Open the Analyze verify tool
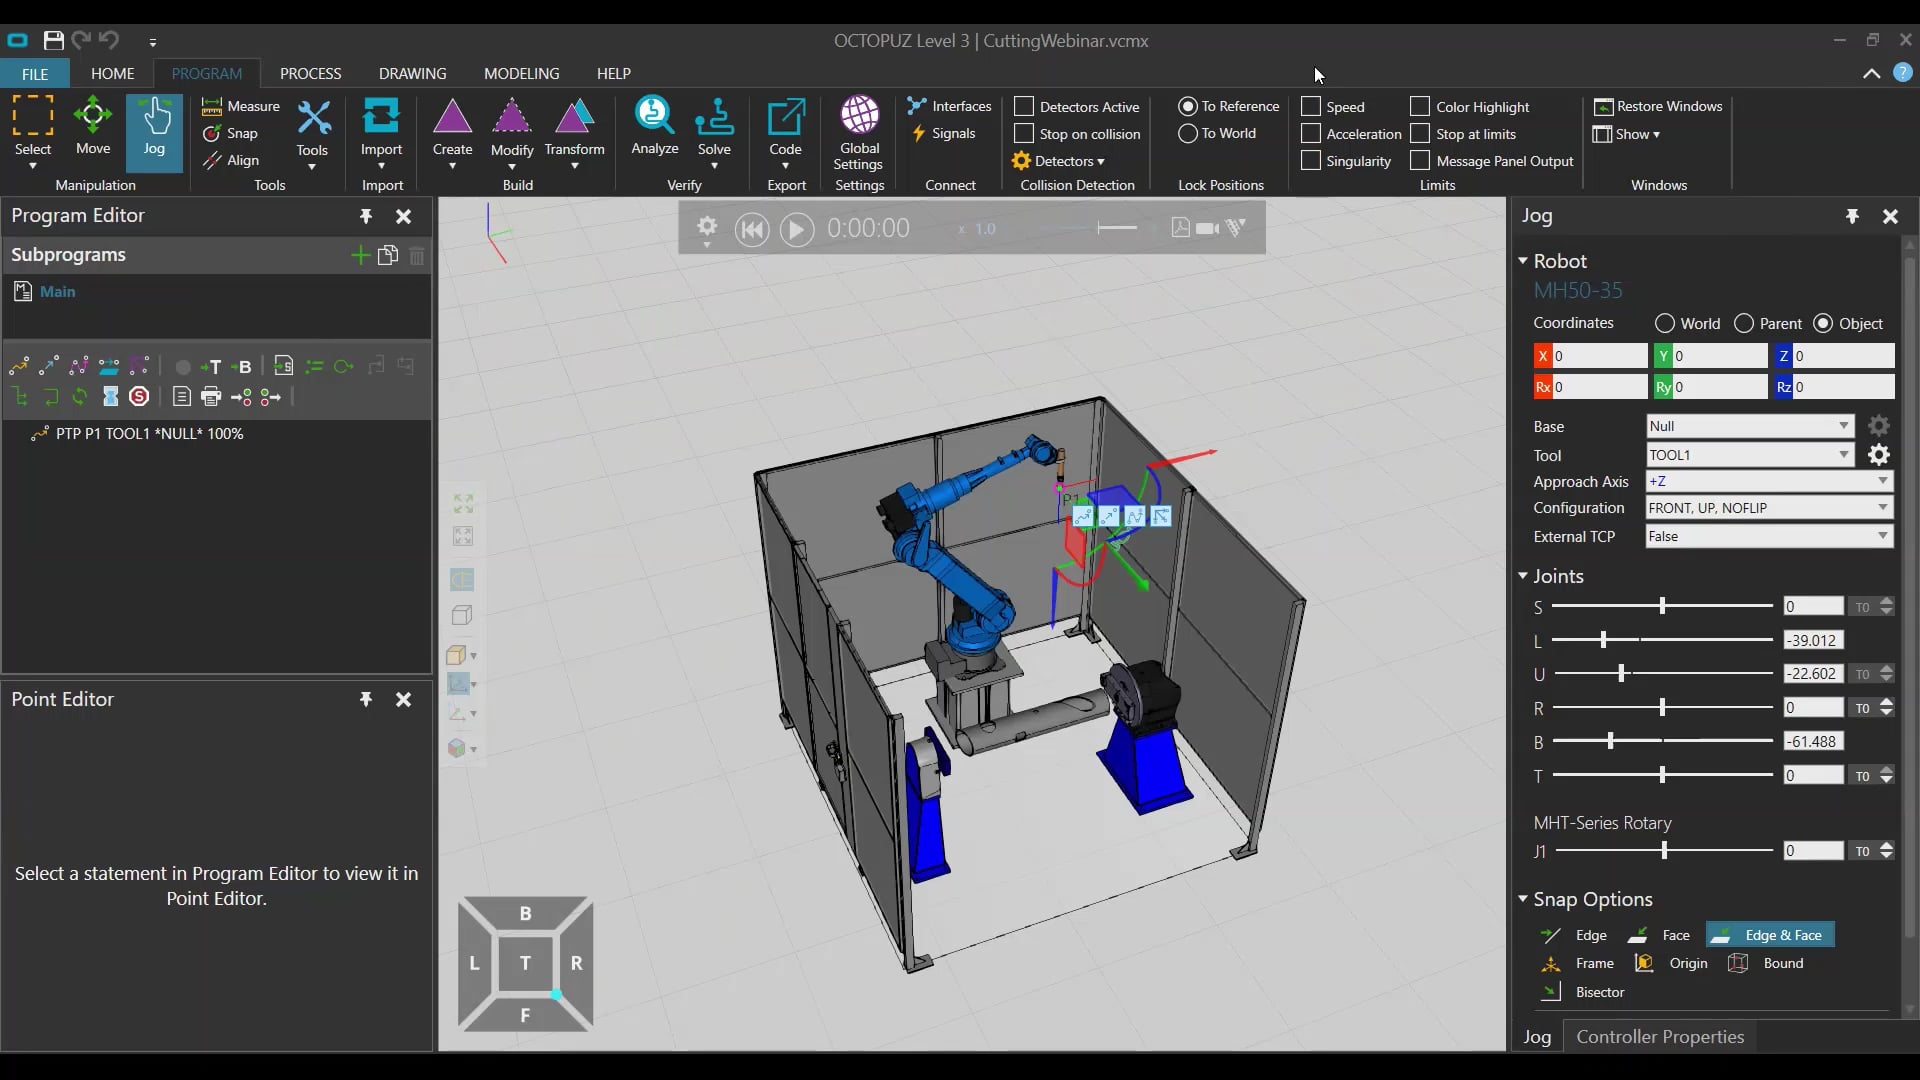The height and width of the screenshot is (1080, 1920). (655, 126)
